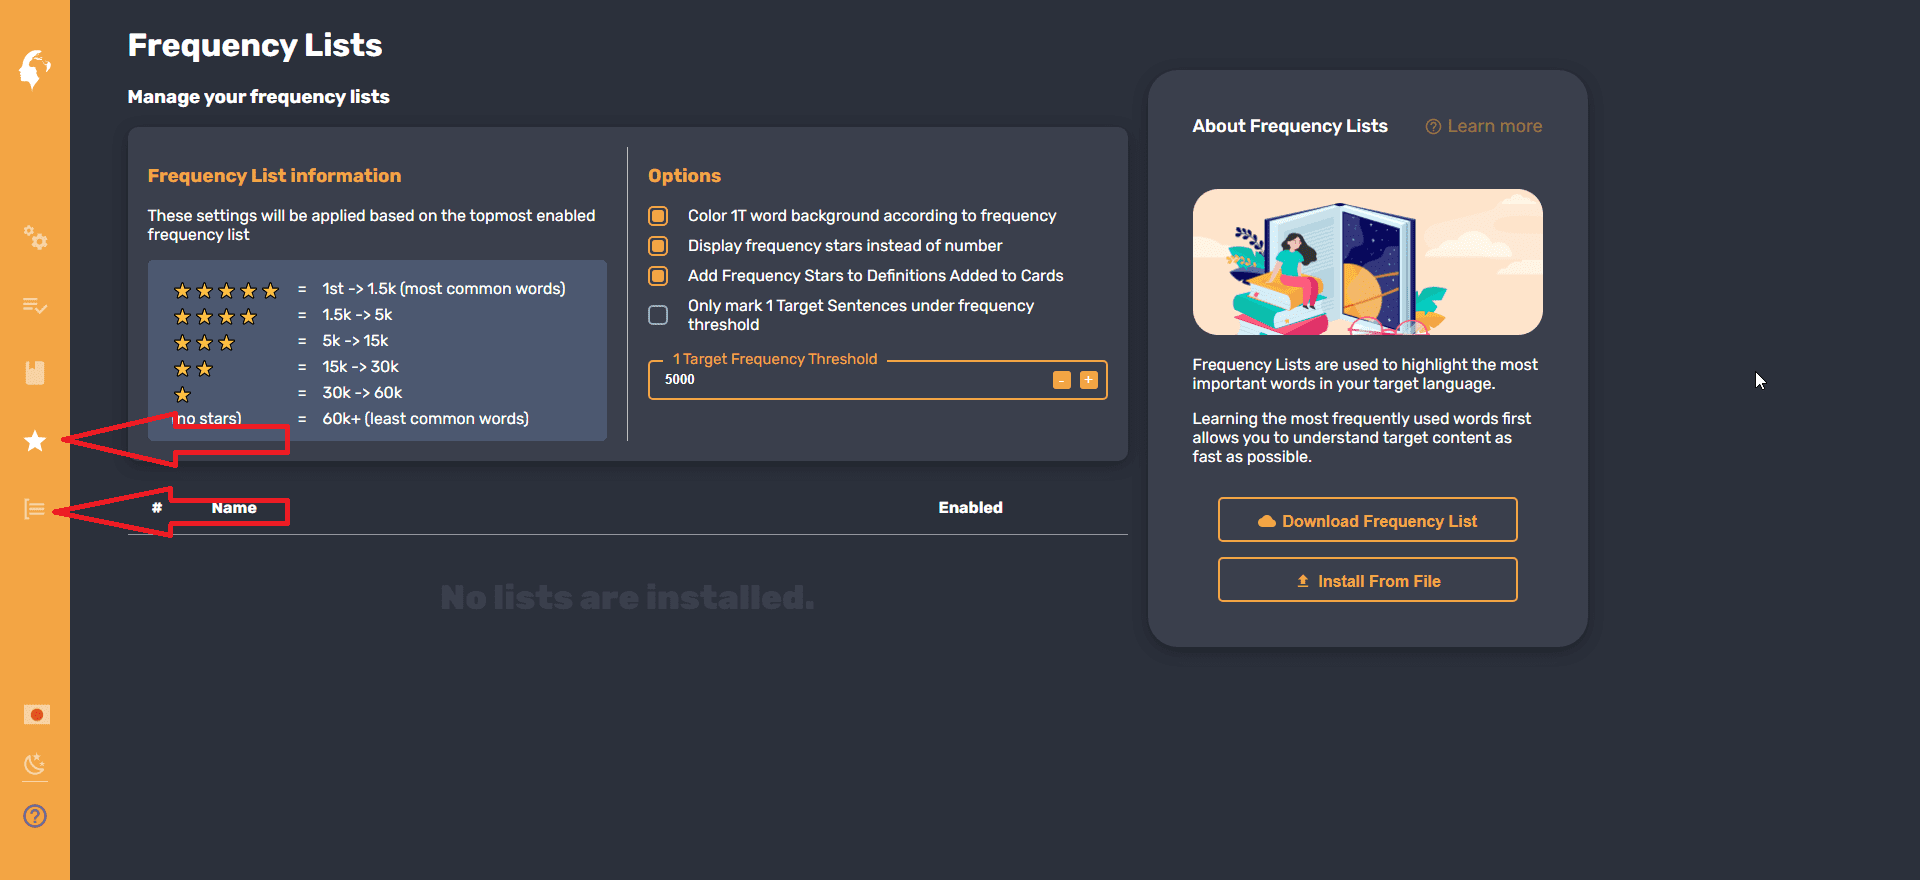Open the question mark help icon
The width and height of the screenshot is (1920, 880).
[x=35, y=816]
